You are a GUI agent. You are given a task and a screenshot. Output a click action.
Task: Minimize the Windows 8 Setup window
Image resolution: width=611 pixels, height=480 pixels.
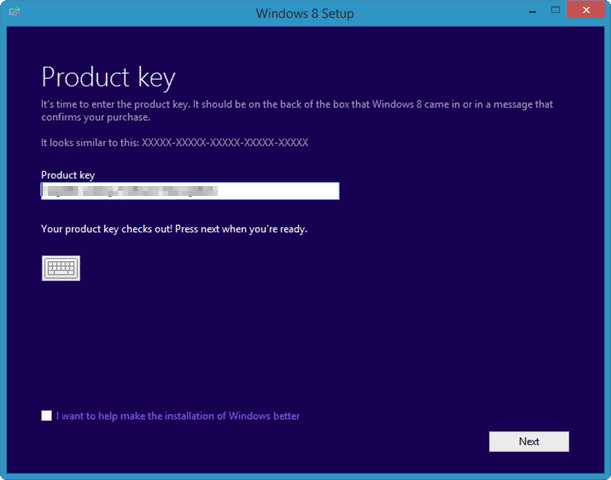click(x=532, y=11)
